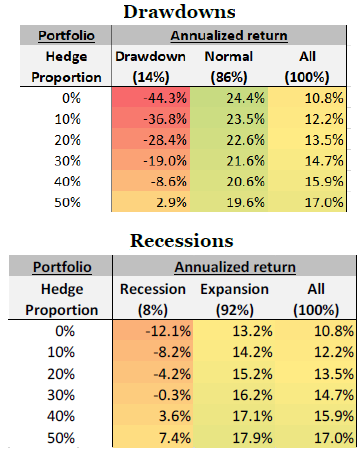Select the 2.9% drawdown cell
The height and width of the screenshot is (458, 364).
[x=151, y=202]
